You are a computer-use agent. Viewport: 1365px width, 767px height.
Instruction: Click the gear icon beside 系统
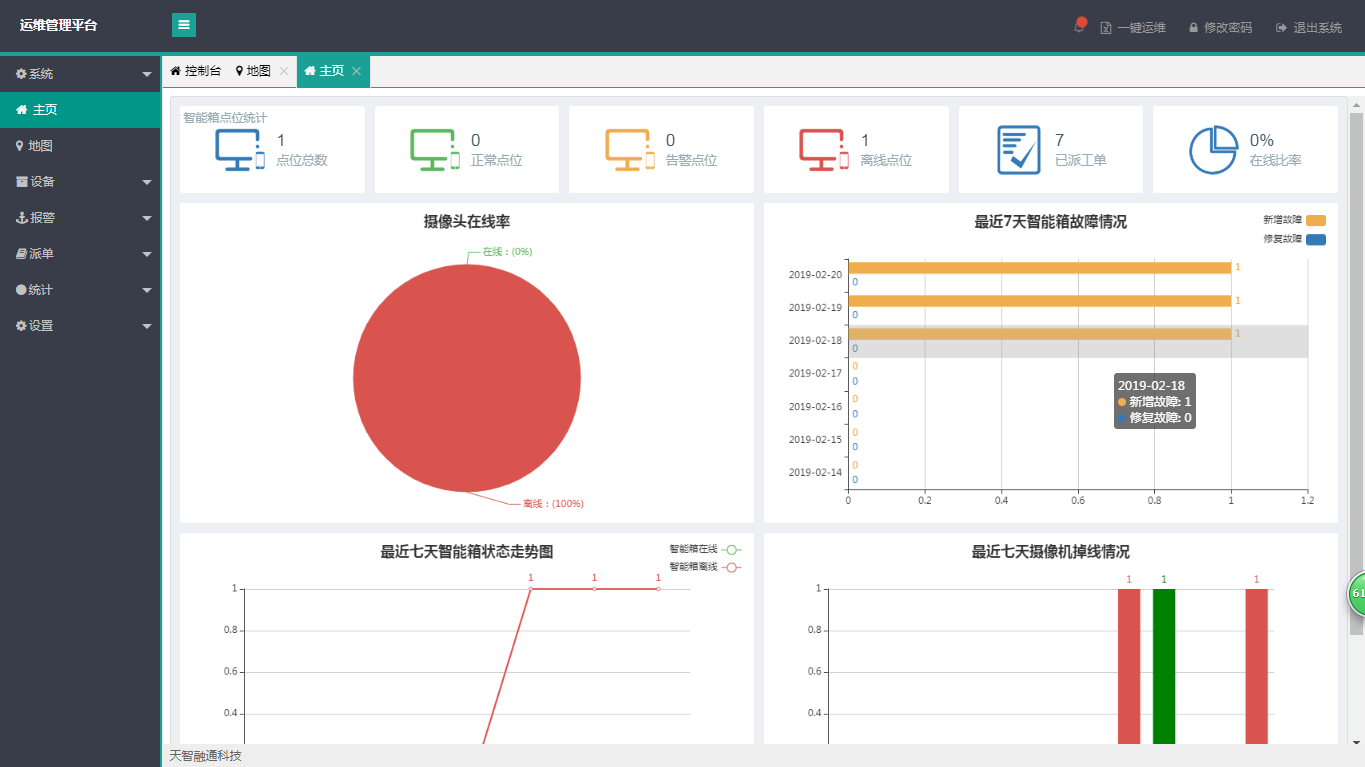pyautogui.click(x=21, y=74)
